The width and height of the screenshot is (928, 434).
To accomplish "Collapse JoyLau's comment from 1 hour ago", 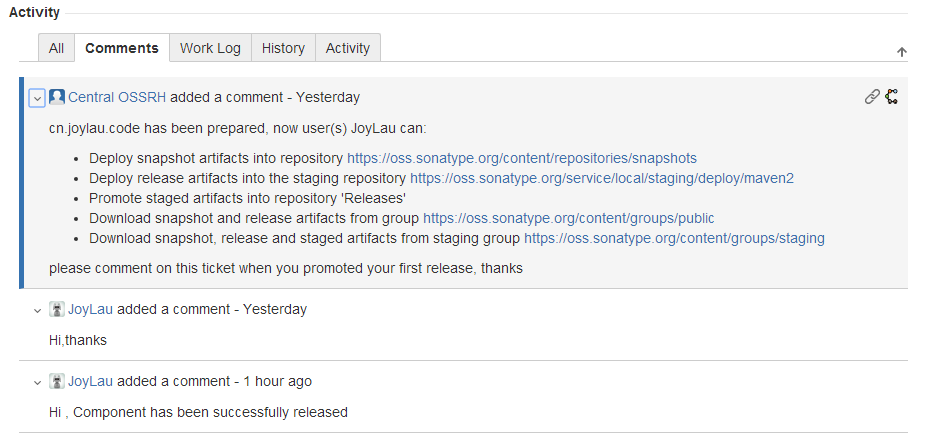I will point(37,382).
